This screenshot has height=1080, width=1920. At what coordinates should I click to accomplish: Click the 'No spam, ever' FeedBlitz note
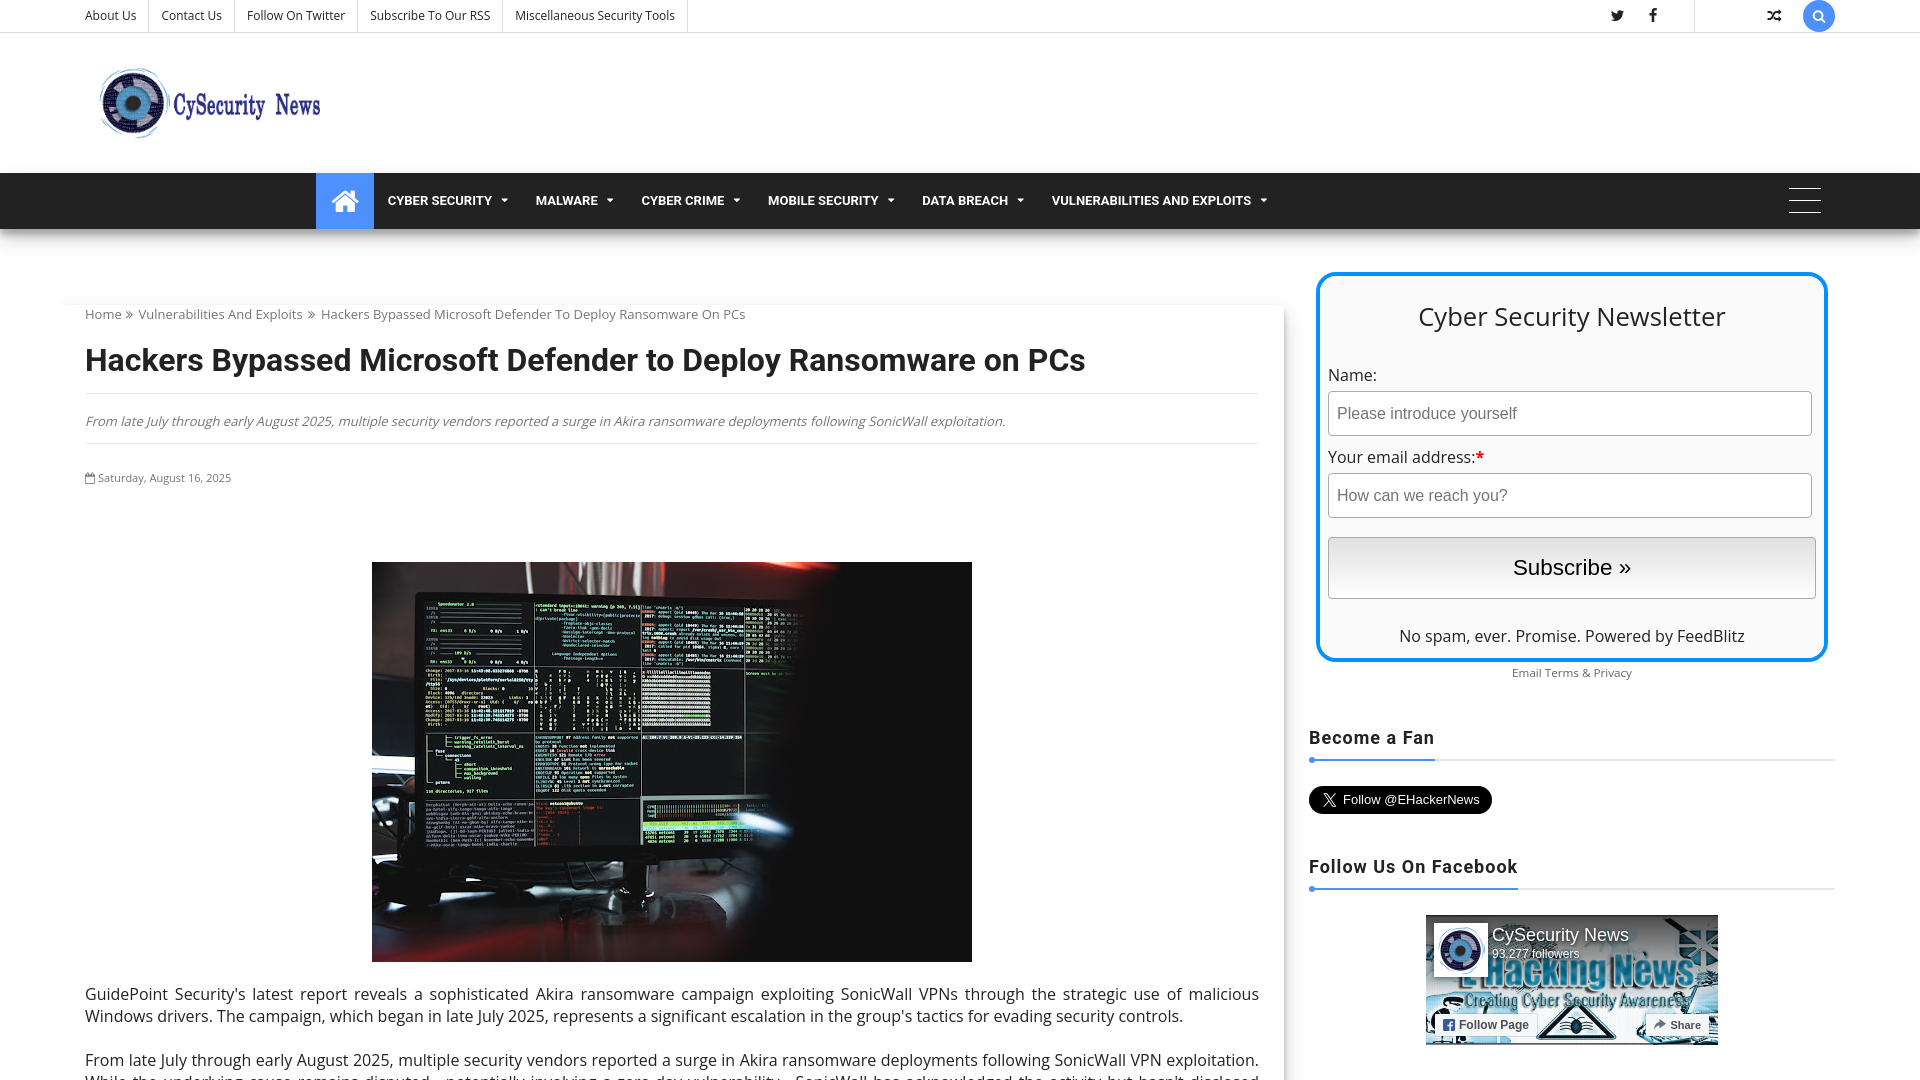click(1571, 637)
